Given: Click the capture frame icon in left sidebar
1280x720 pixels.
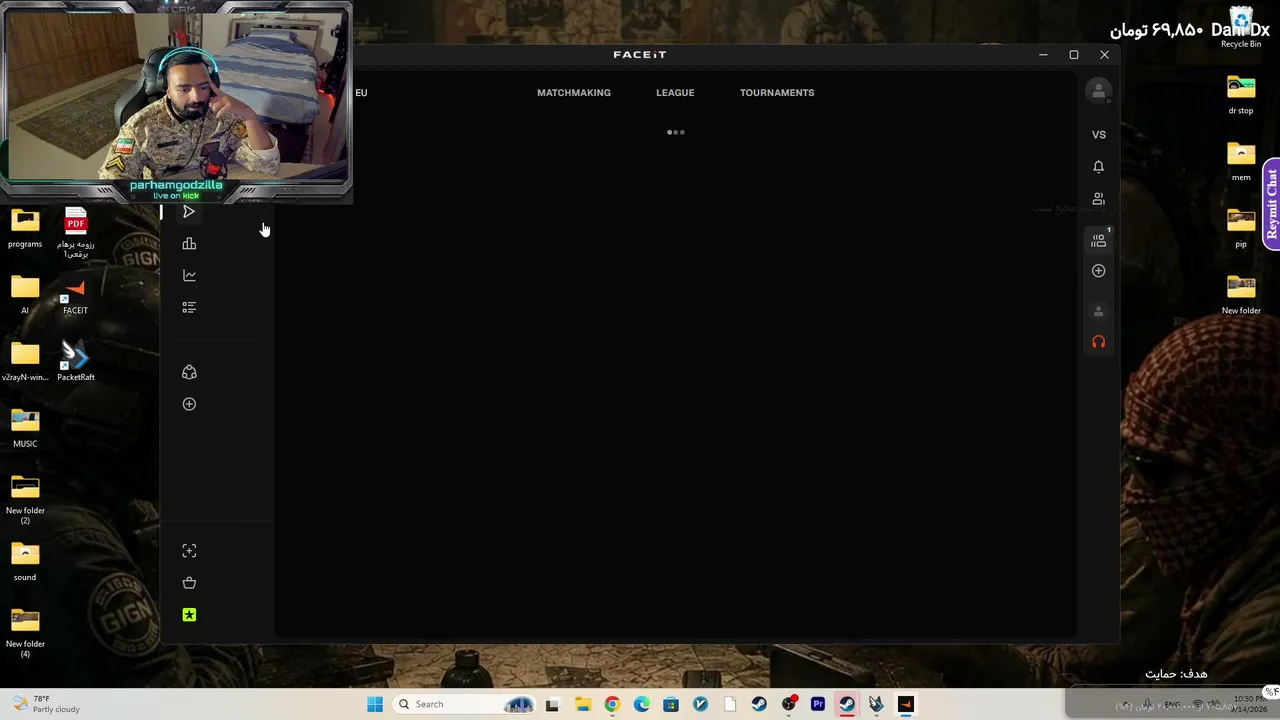Looking at the screenshot, I should 189,551.
